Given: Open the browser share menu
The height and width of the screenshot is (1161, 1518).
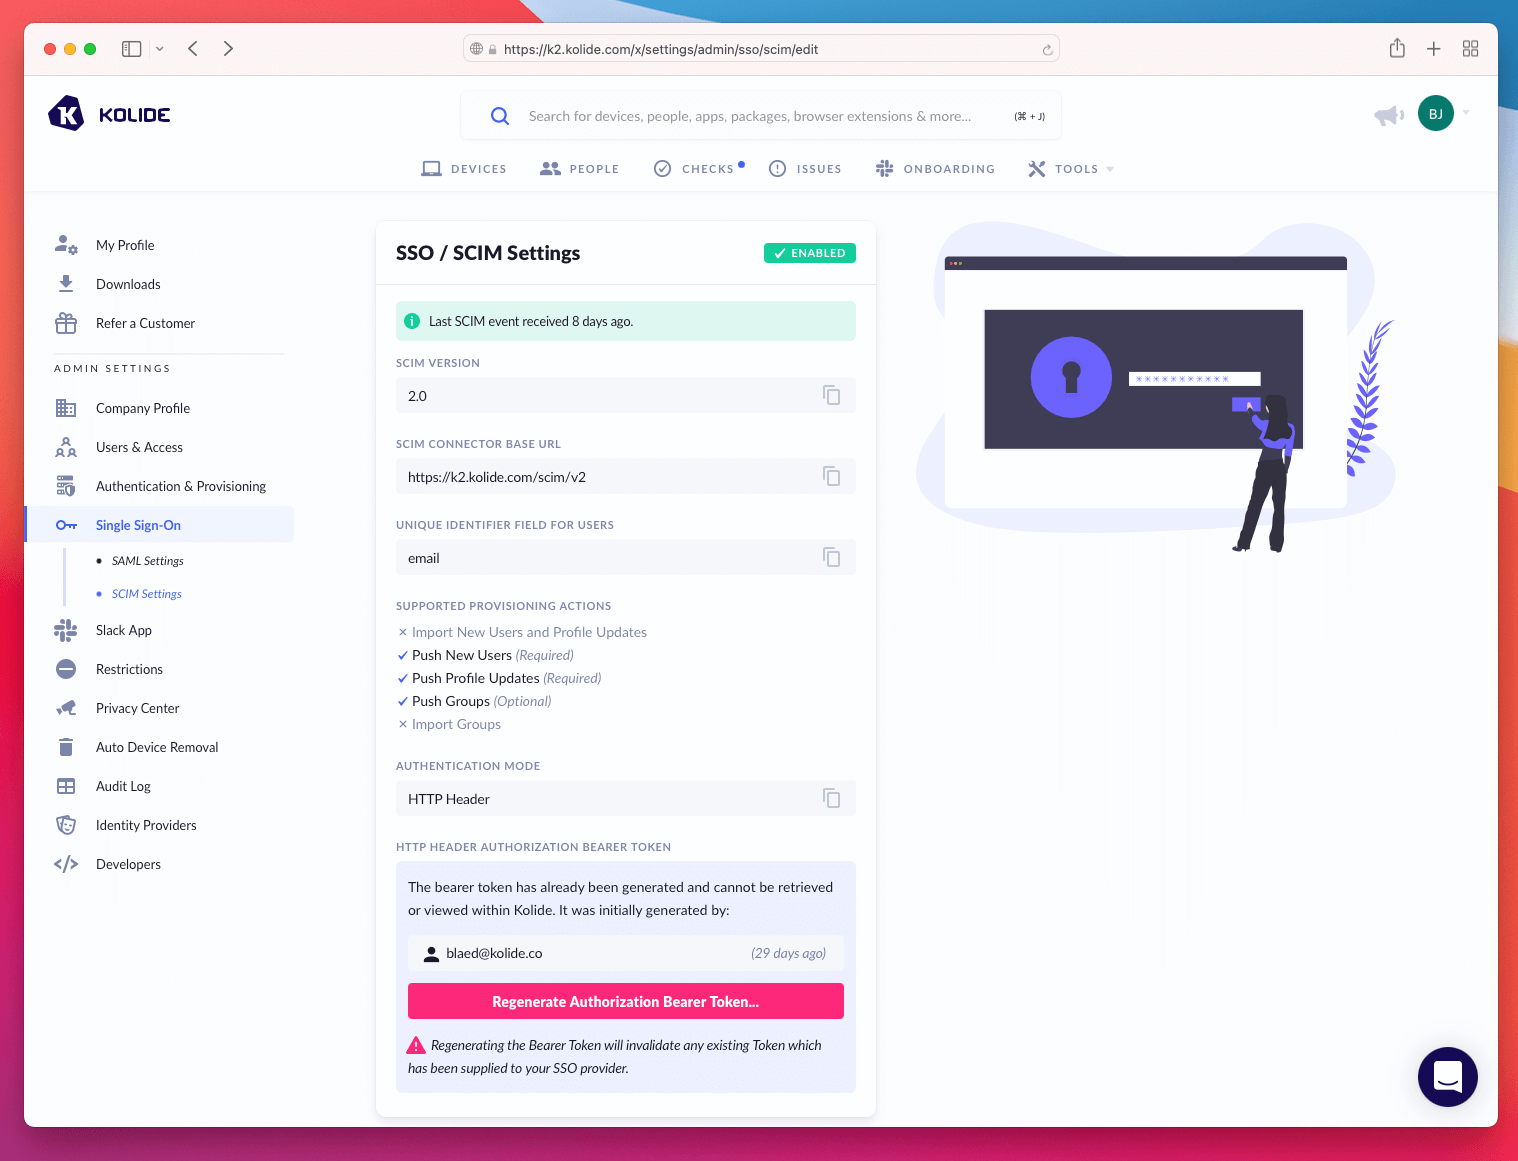Looking at the screenshot, I should tap(1397, 48).
